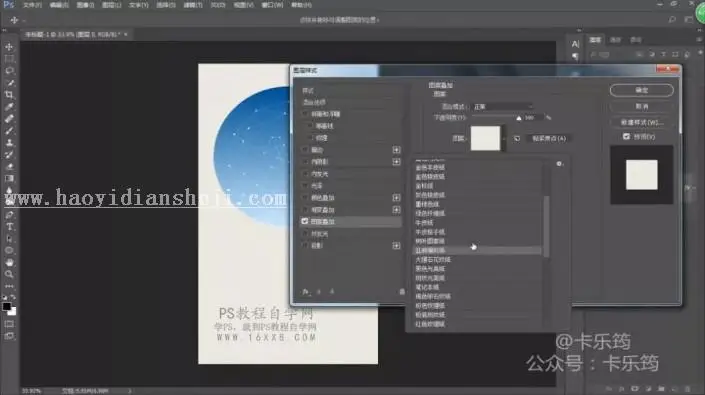
Task: Select the Hand tool
Action: pos(9,262)
